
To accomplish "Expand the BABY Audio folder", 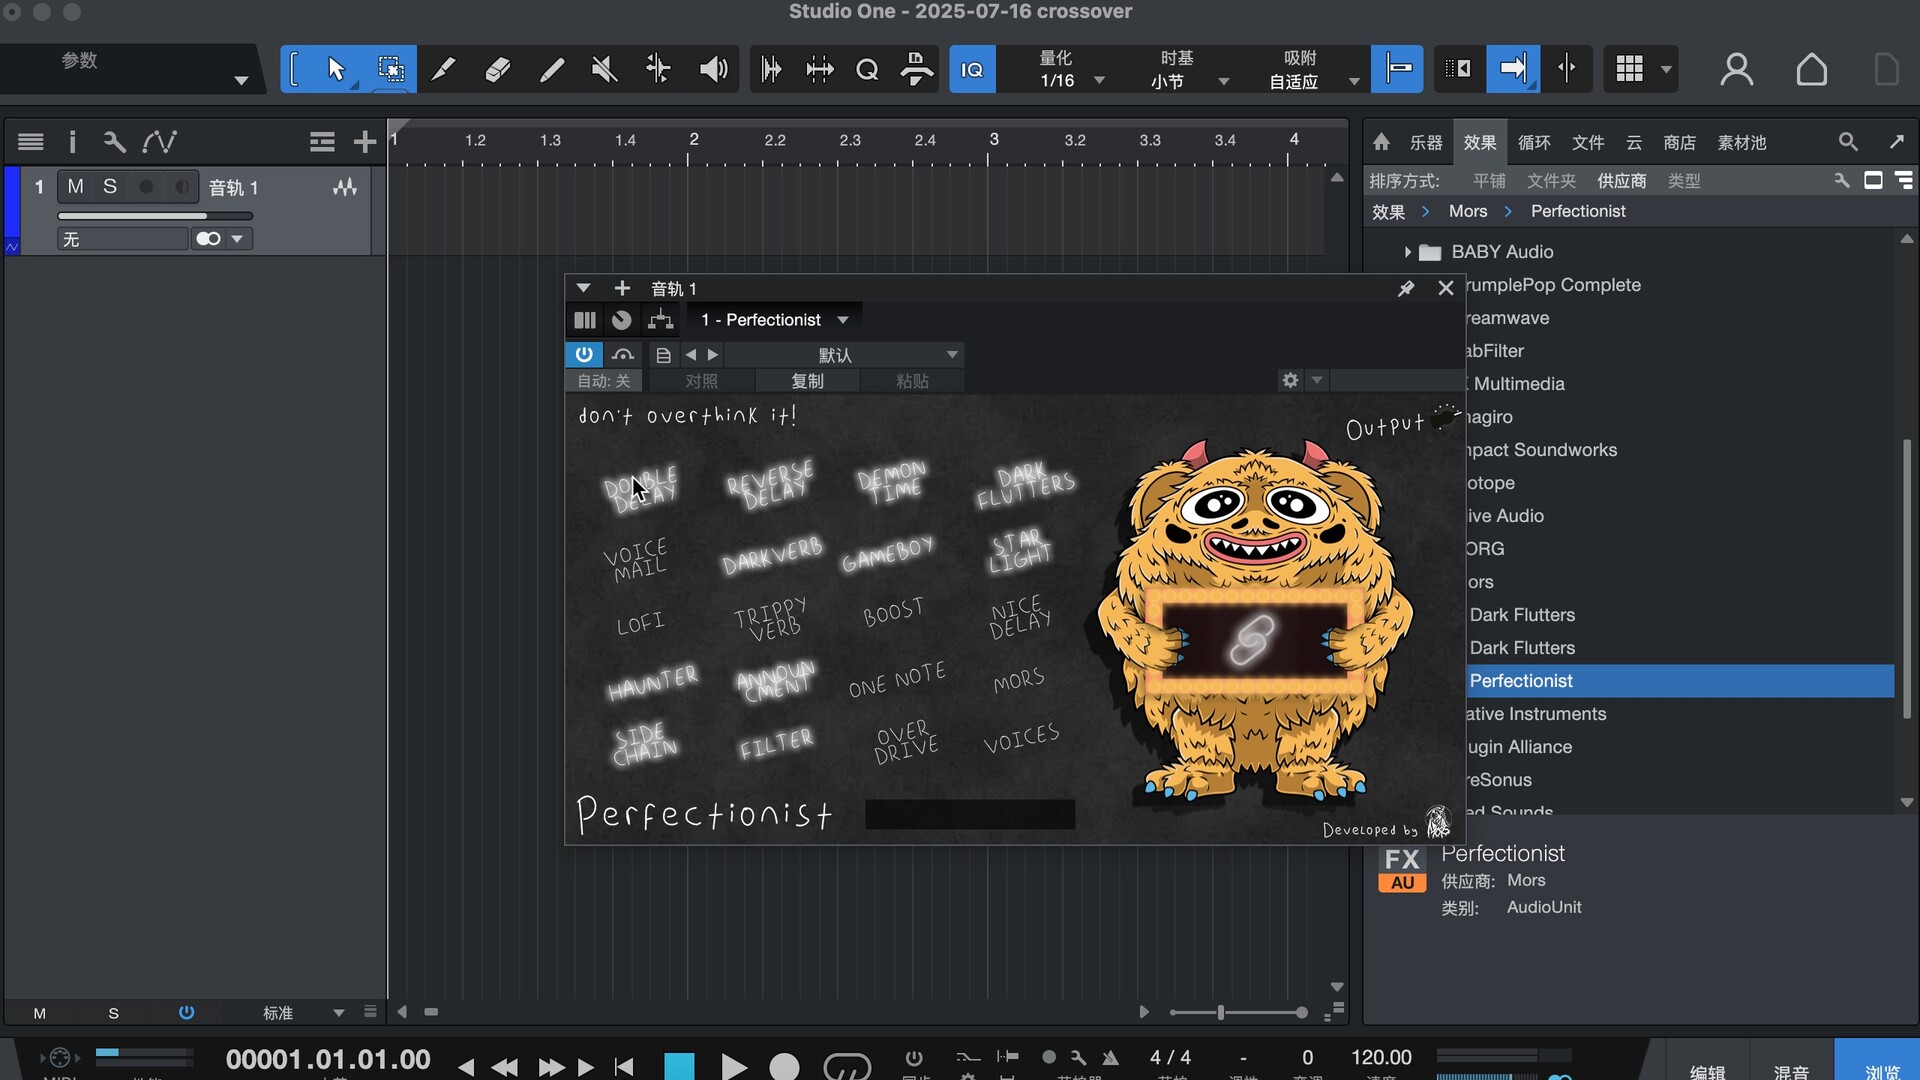I will (1407, 252).
